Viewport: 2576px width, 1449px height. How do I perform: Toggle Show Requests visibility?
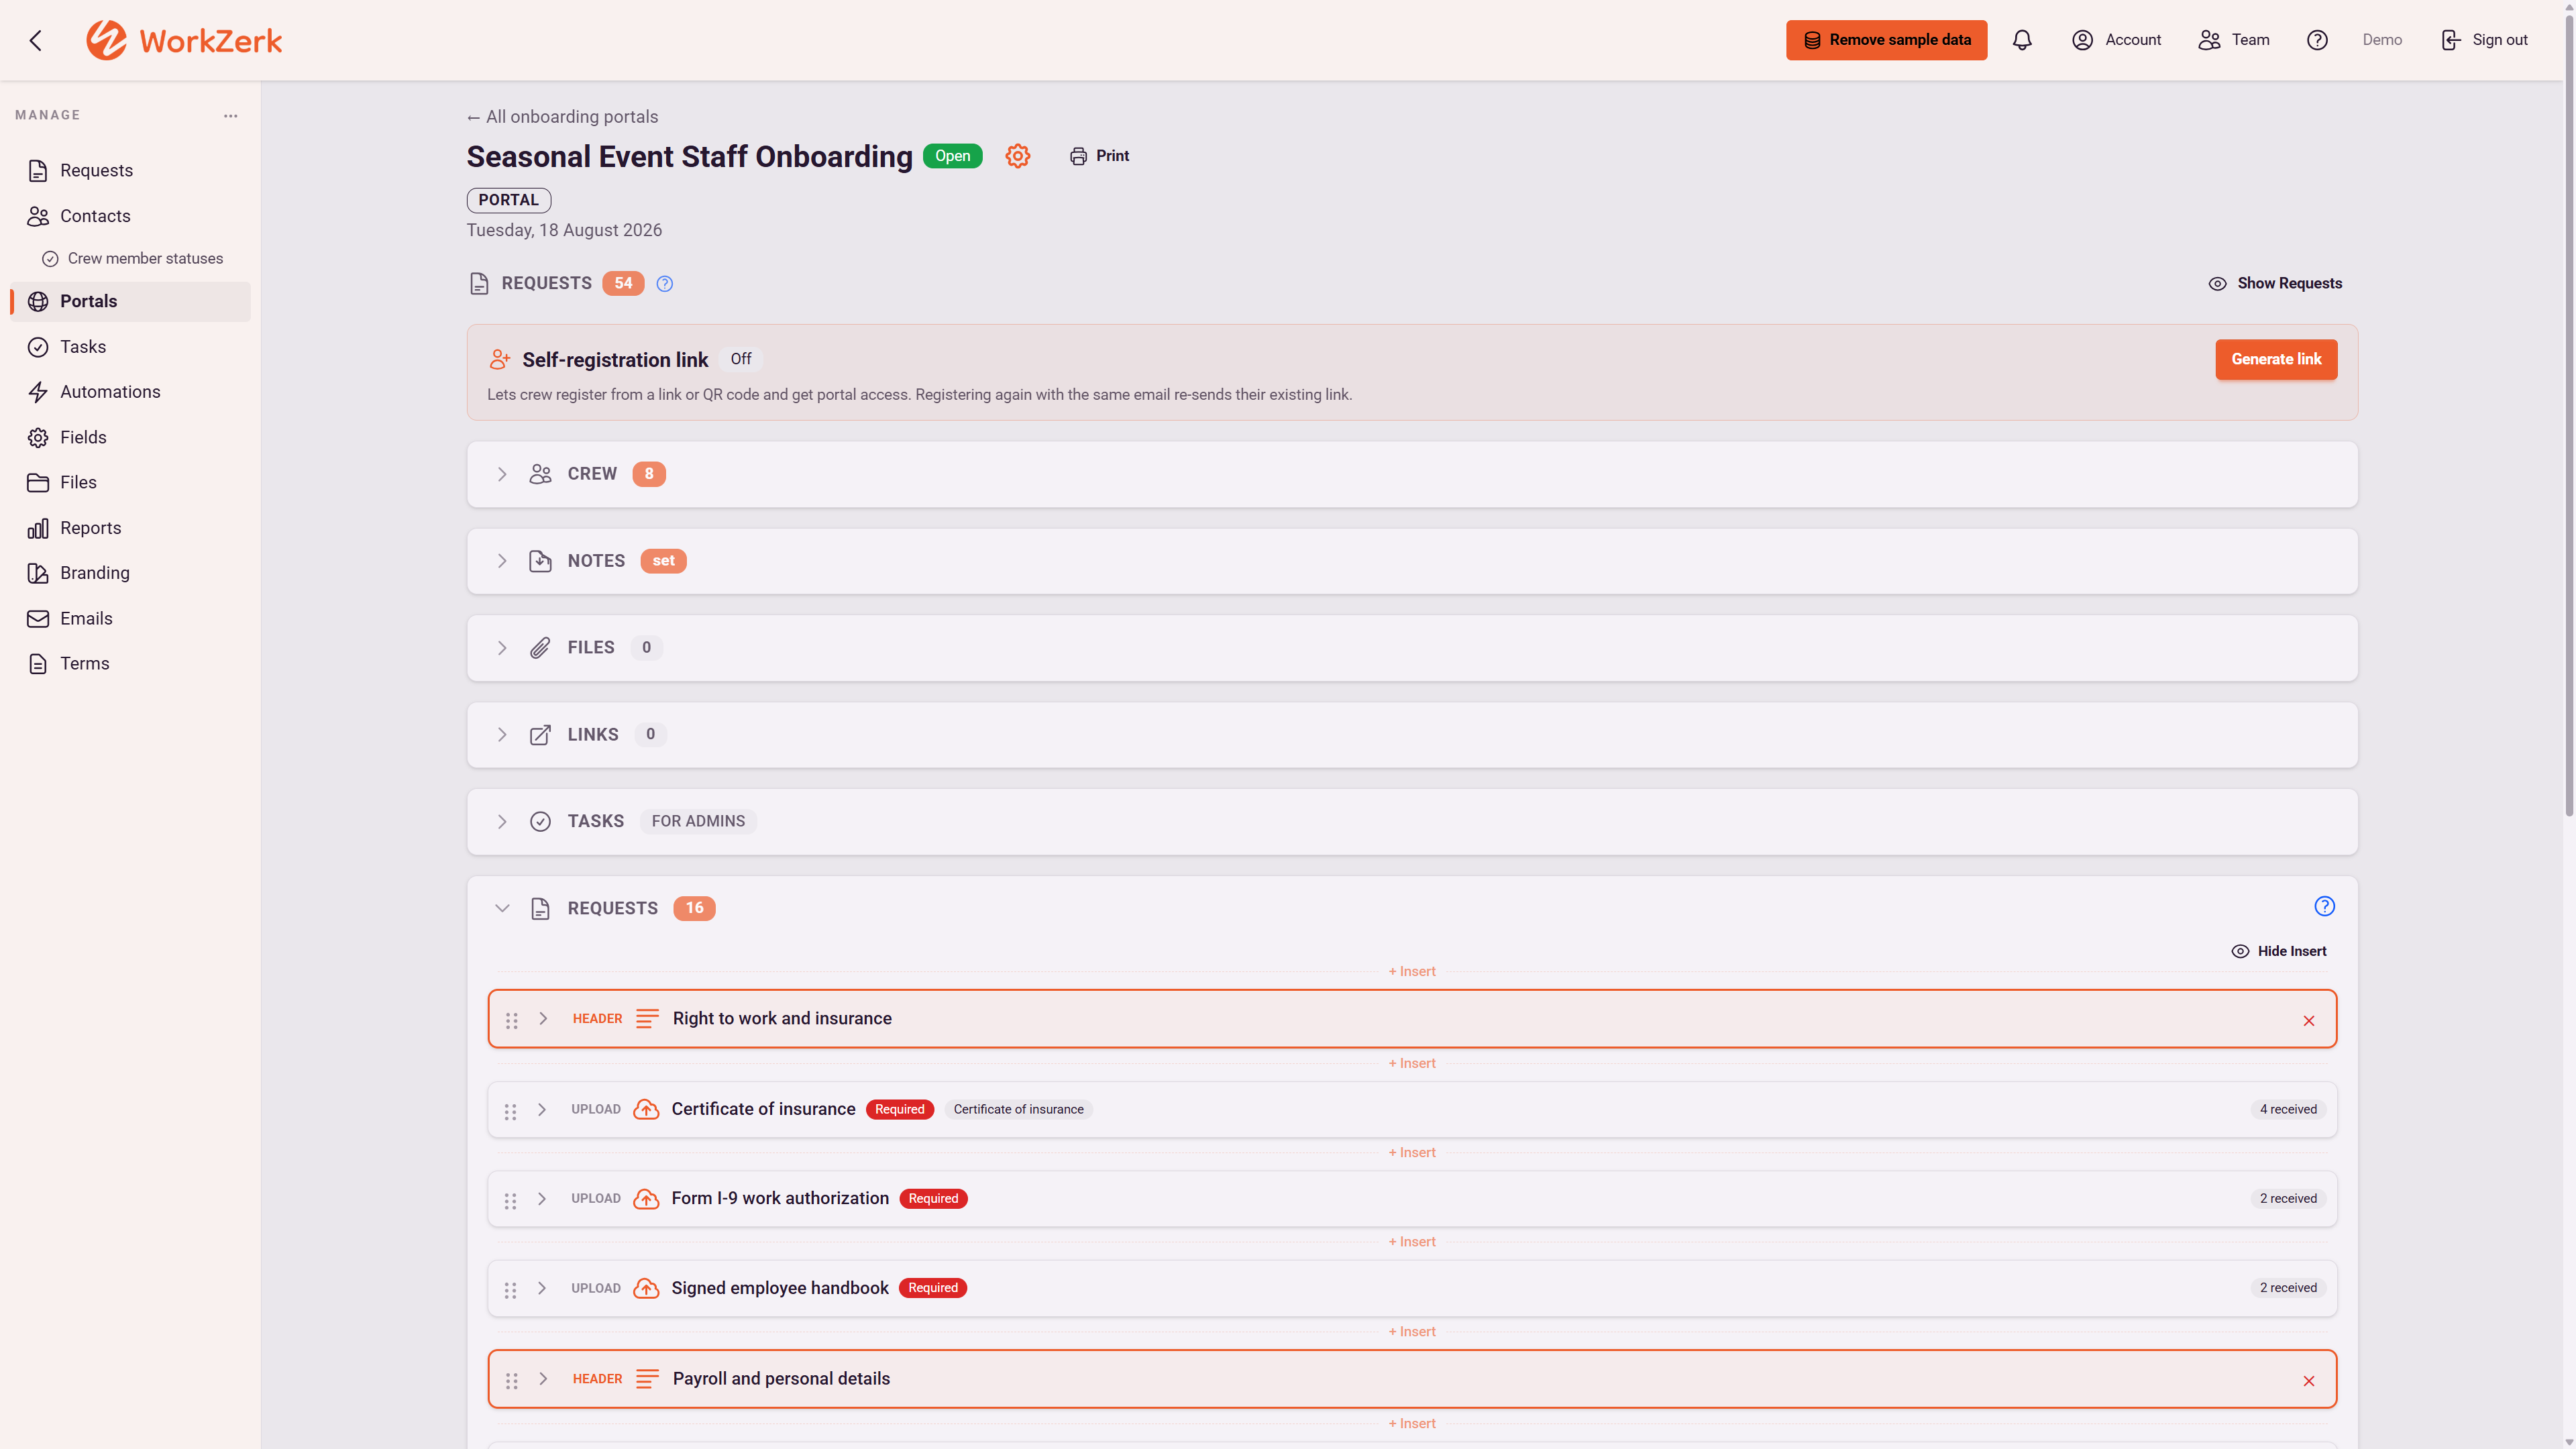pos(2274,283)
